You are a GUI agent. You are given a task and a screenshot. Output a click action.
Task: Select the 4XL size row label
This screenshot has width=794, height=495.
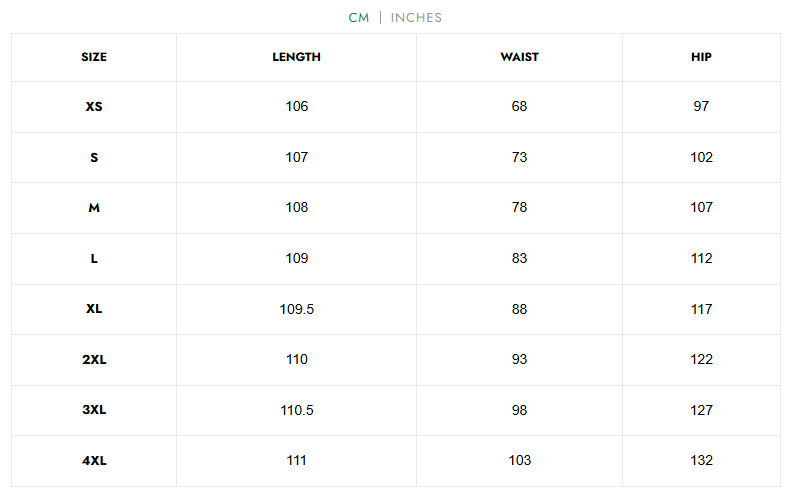pyautogui.click(x=94, y=461)
